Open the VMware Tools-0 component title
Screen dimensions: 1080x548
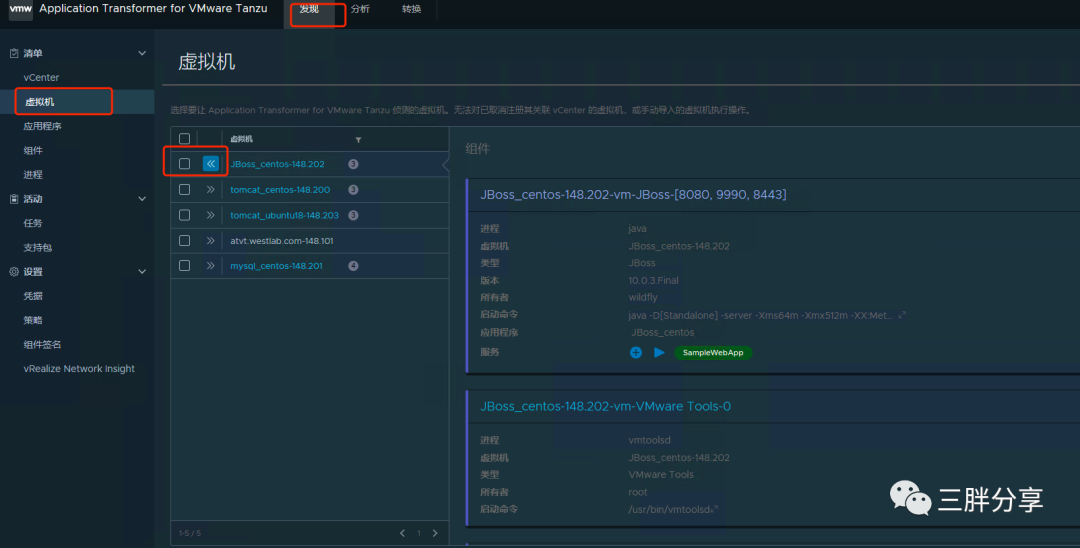605,406
